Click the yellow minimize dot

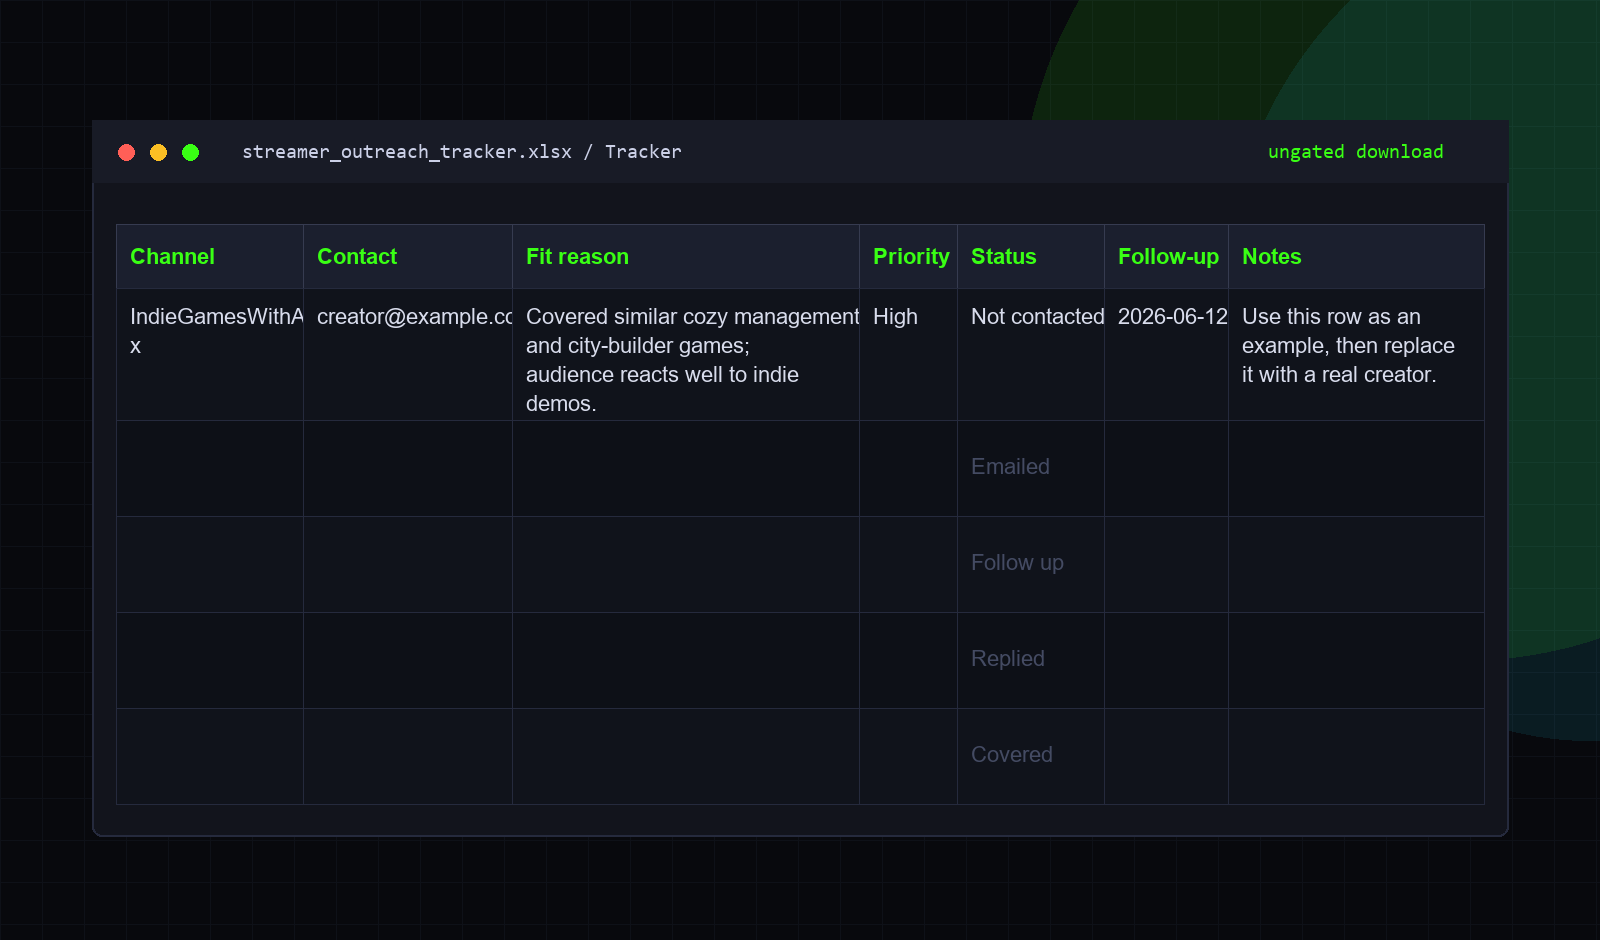pyautogui.click(x=159, y=152)
